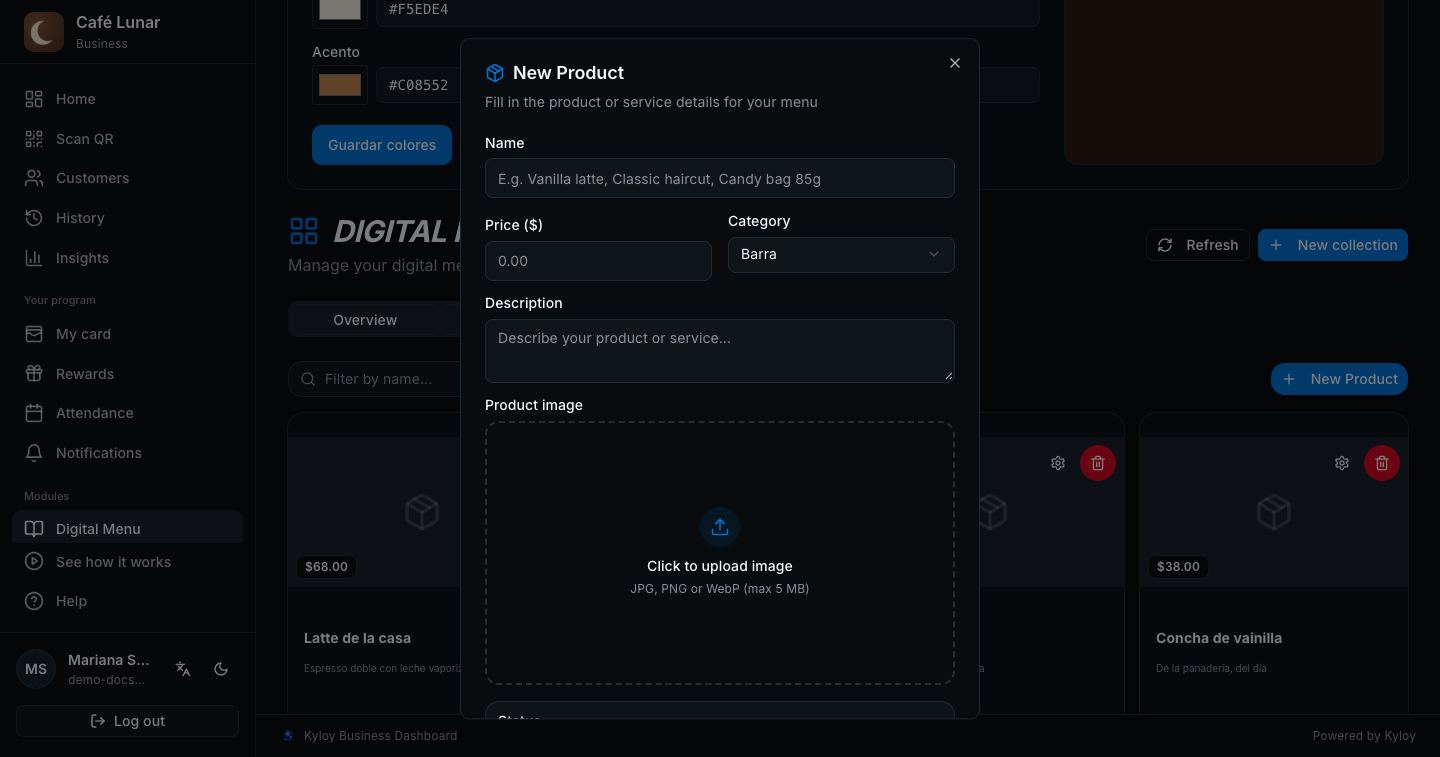Click the See how it works play icon
Image resolution: width=1440 pixels, height=757 pixels.
click(34, 562)
